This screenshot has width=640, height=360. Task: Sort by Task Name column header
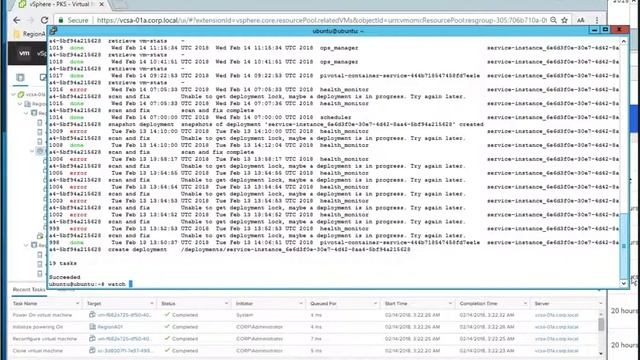click(x=25, y=304)
